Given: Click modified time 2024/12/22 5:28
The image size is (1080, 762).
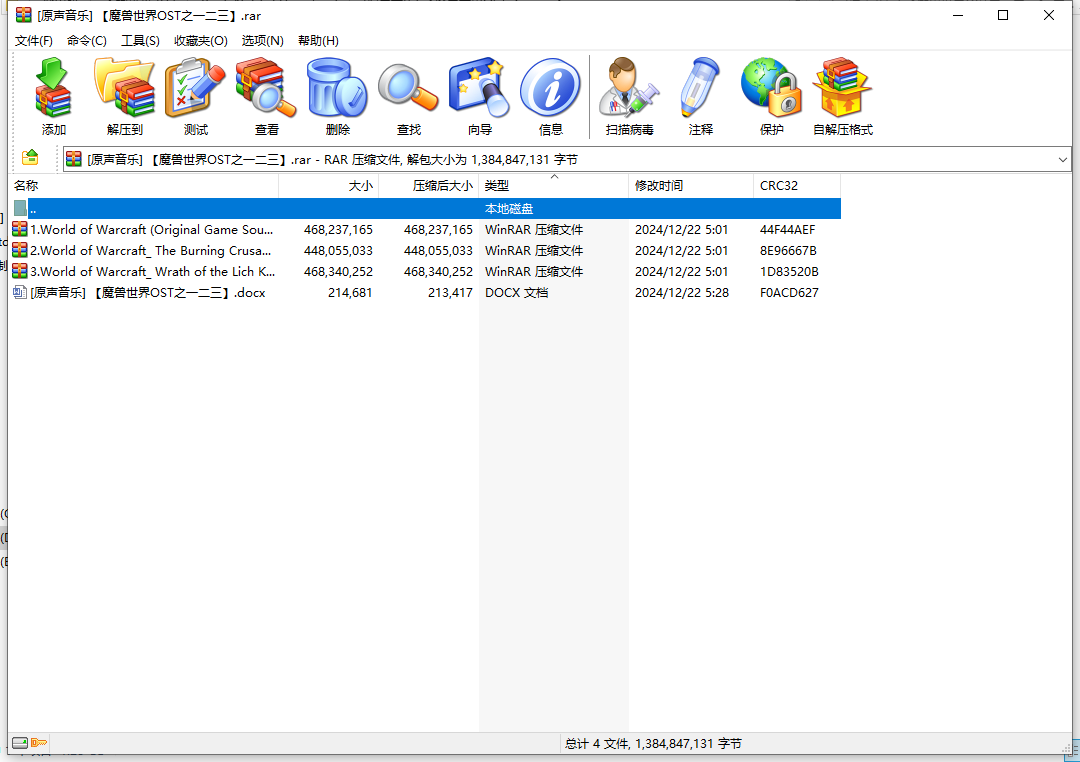Looking at the screenshot, I should (x=682, y=293).
